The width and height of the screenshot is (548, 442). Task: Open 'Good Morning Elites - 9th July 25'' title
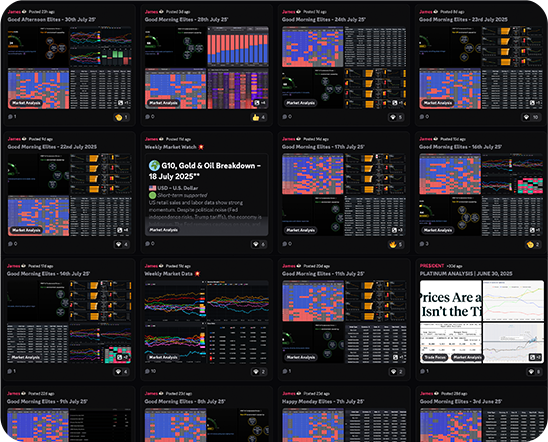click(47, 401)
